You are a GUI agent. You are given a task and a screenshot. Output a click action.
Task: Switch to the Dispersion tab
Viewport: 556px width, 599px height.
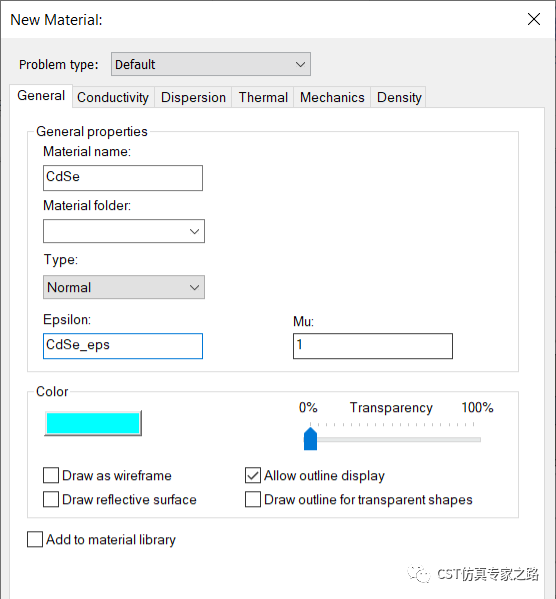click(193, 97)
